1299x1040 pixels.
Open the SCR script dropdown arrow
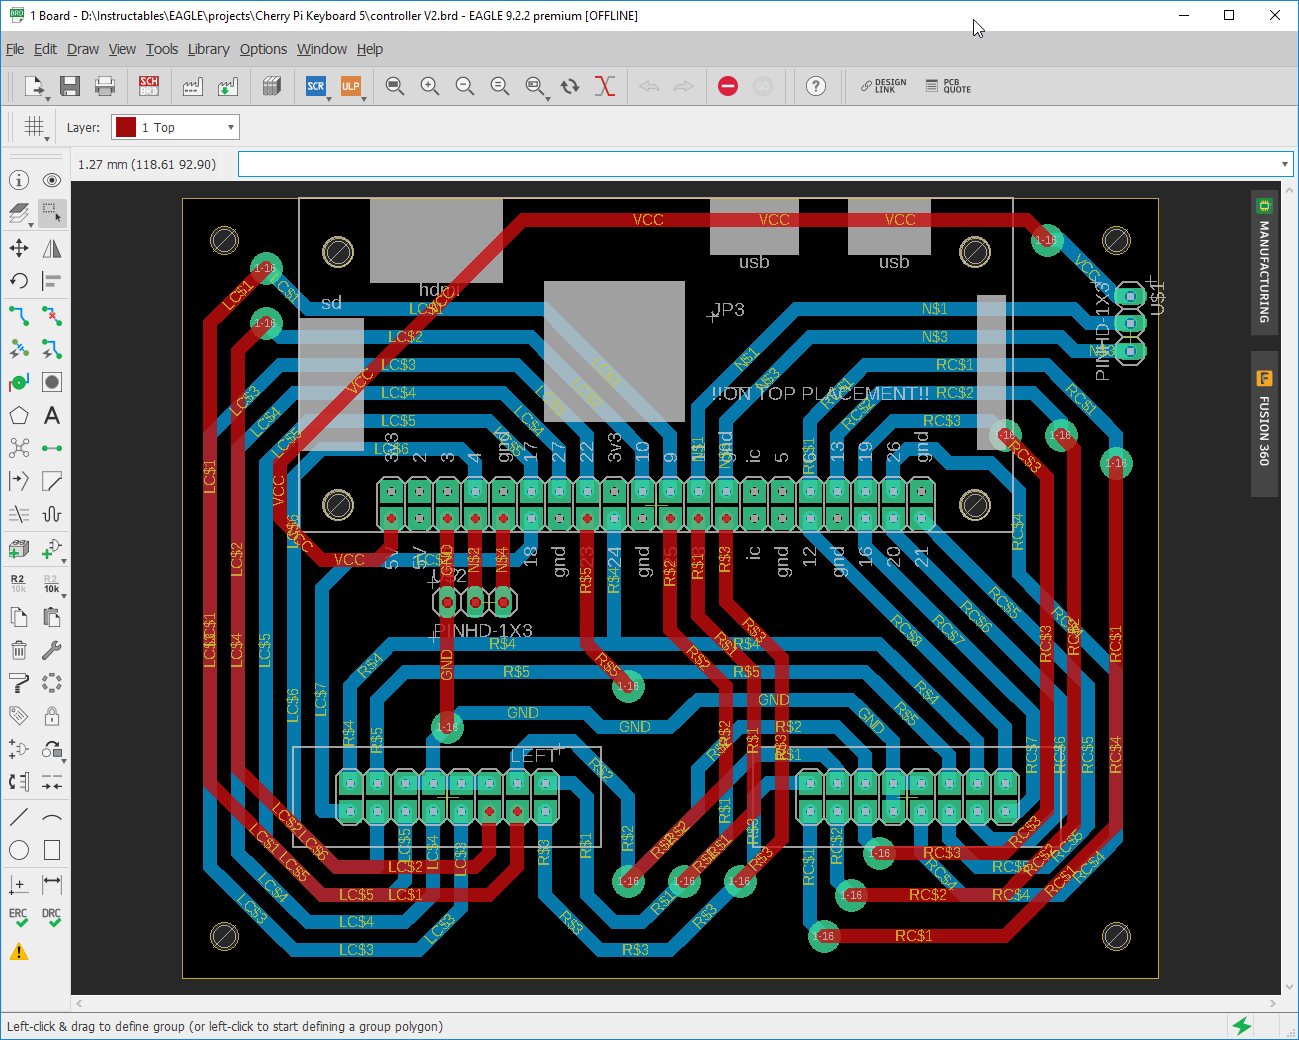(328, 98)
